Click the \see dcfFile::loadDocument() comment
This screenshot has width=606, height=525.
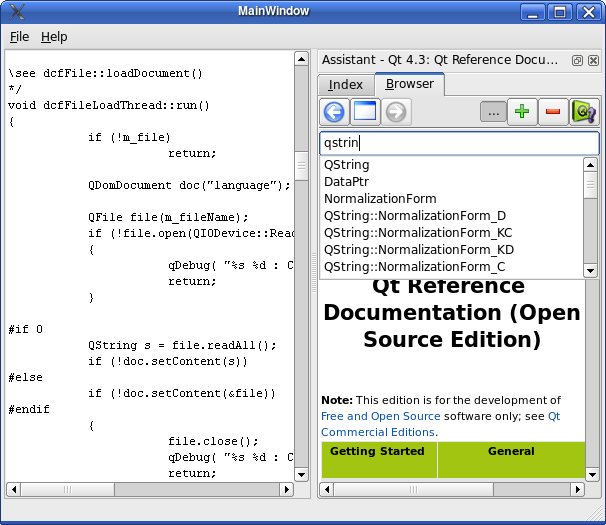pyautogui.click(x=105, y=73)
